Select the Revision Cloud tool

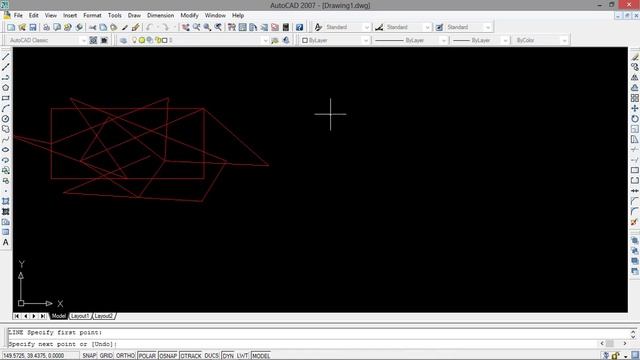[x=6, y=129]
